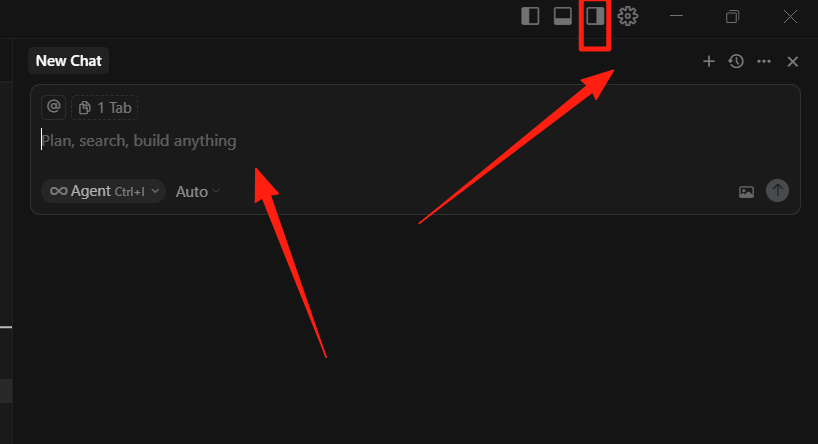818x444 pixels.
Task: Toggle the bottom panel layout icon
Action: click(x=562, y=16)
